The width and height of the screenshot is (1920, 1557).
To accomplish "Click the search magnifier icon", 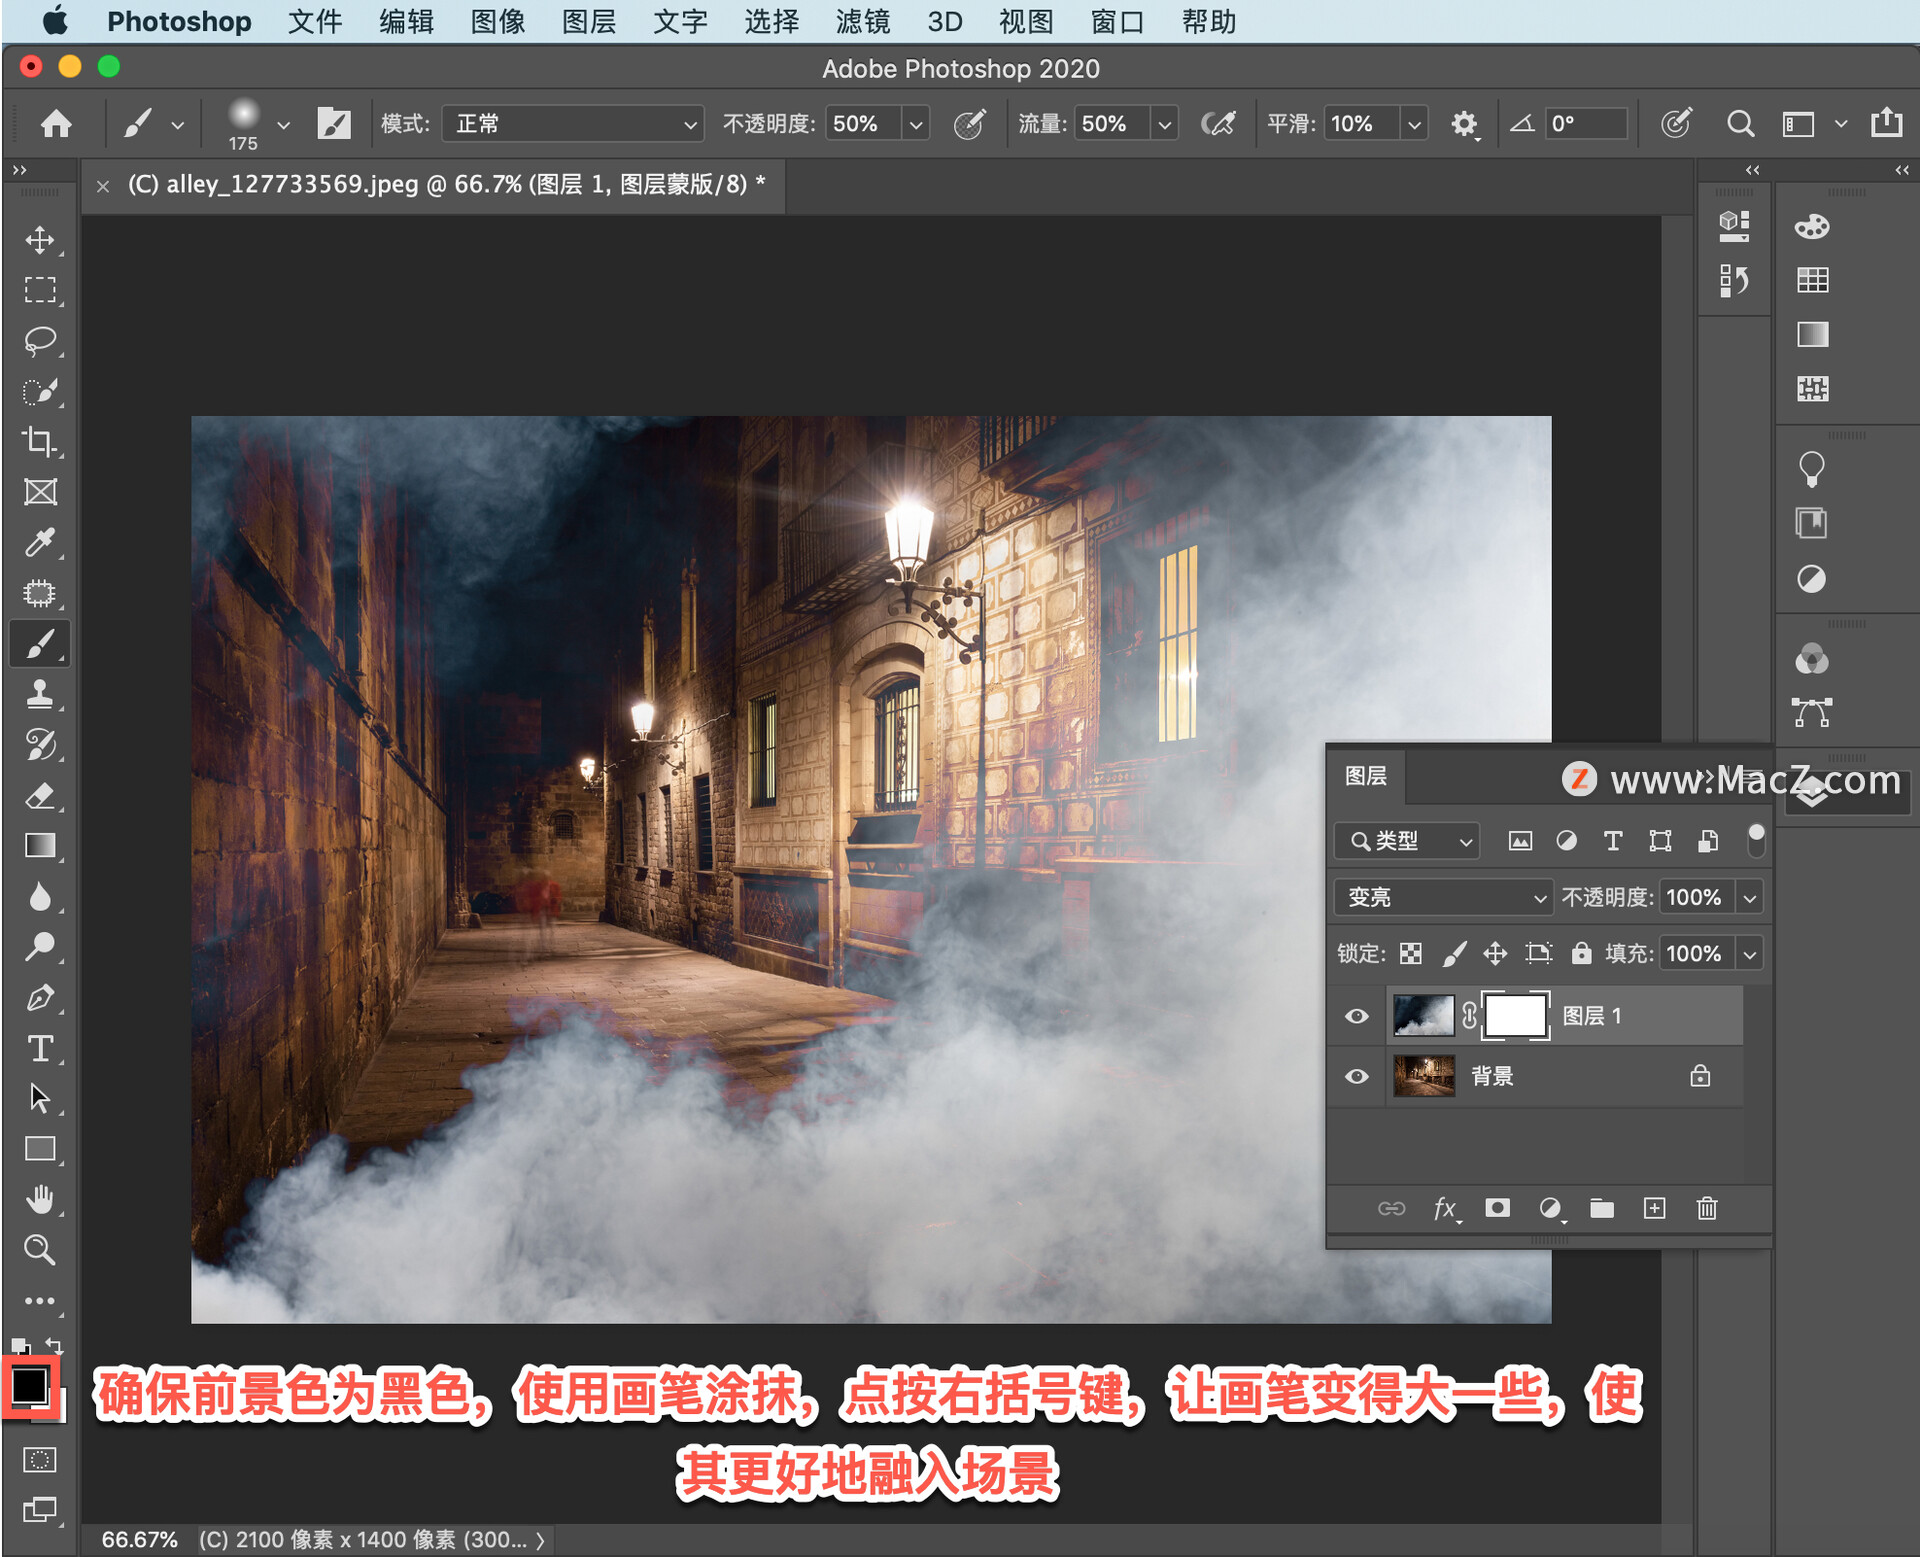I will [x=1740, y=124].
